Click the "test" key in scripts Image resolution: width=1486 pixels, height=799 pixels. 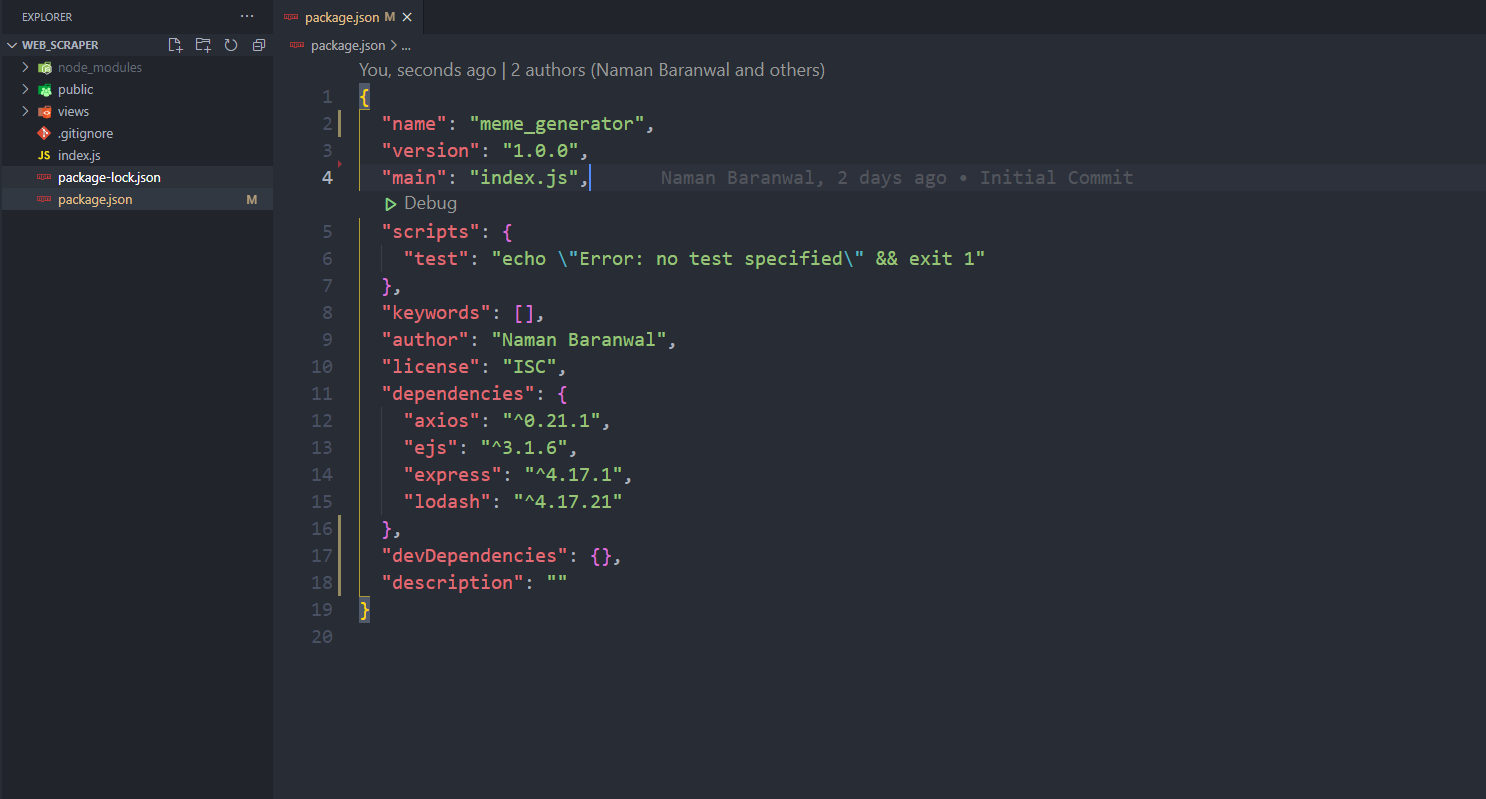(x=436, y=258)
